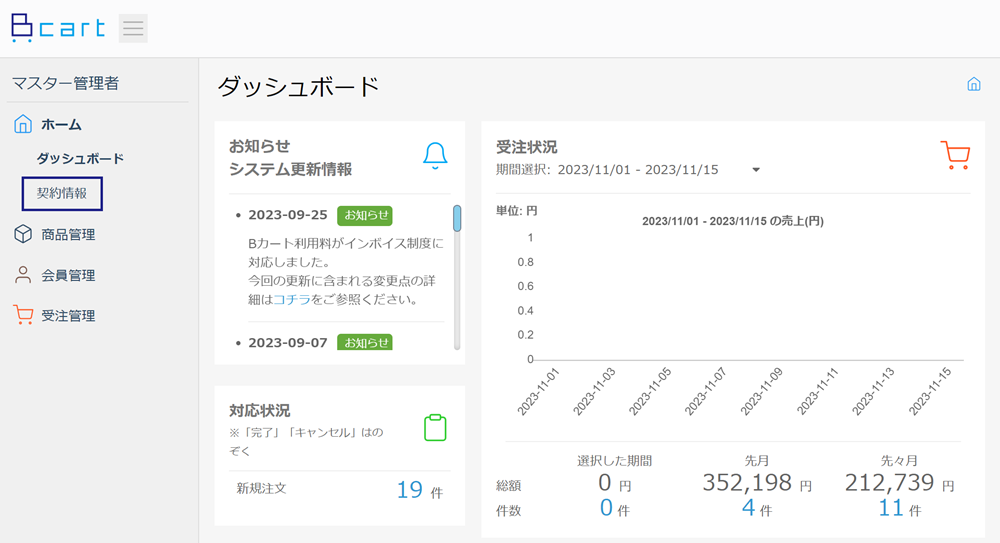Click the 212,739 円 total for 先々月
Screen dimensions: 1000x543
pyautogui.click(x=899, y=483)
